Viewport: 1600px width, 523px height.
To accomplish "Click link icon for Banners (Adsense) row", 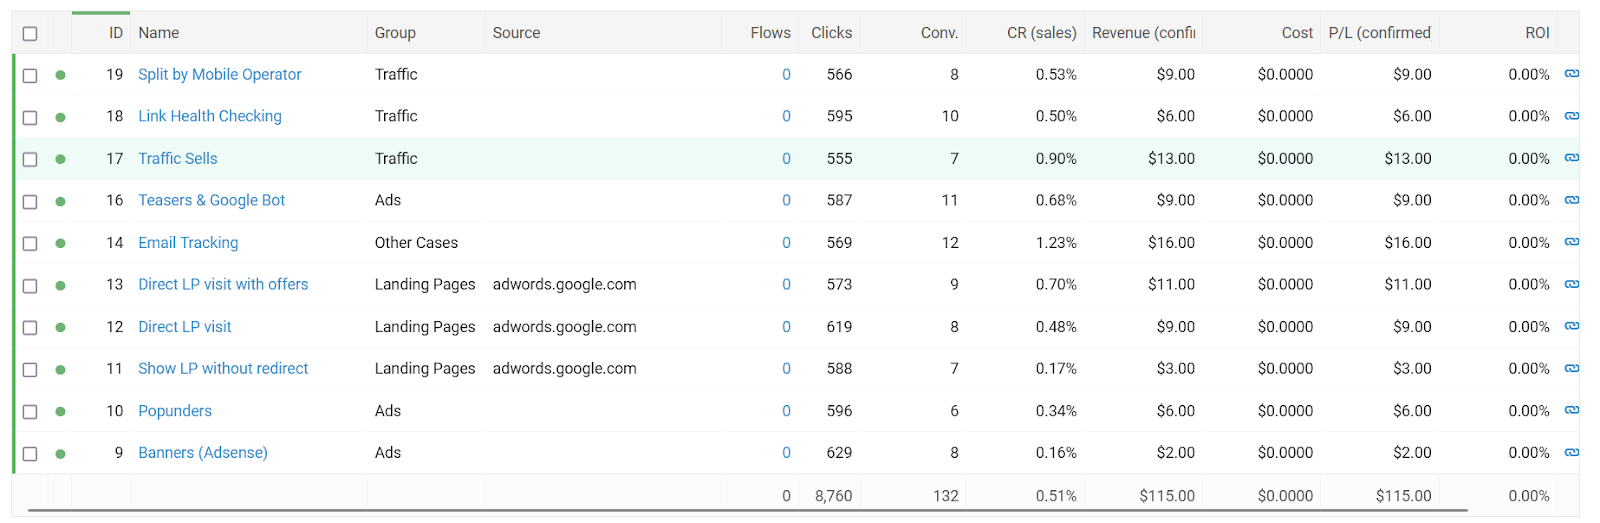I will pos(1571,452).
